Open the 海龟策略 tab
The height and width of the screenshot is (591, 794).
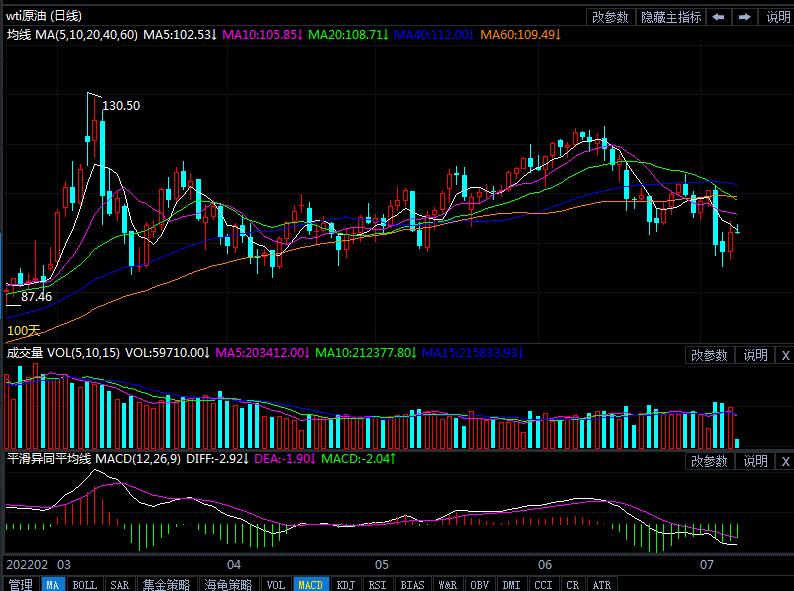(x=229, y=584)
